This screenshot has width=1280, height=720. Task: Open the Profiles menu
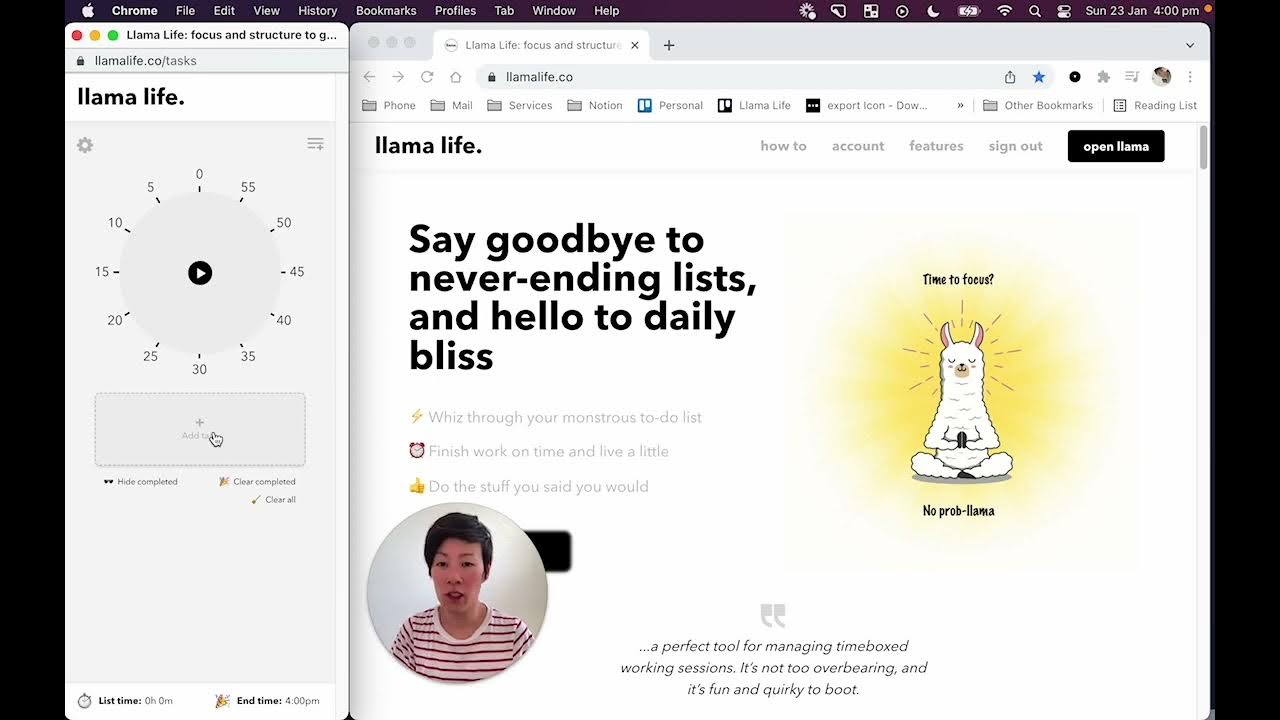coord(455,10)
